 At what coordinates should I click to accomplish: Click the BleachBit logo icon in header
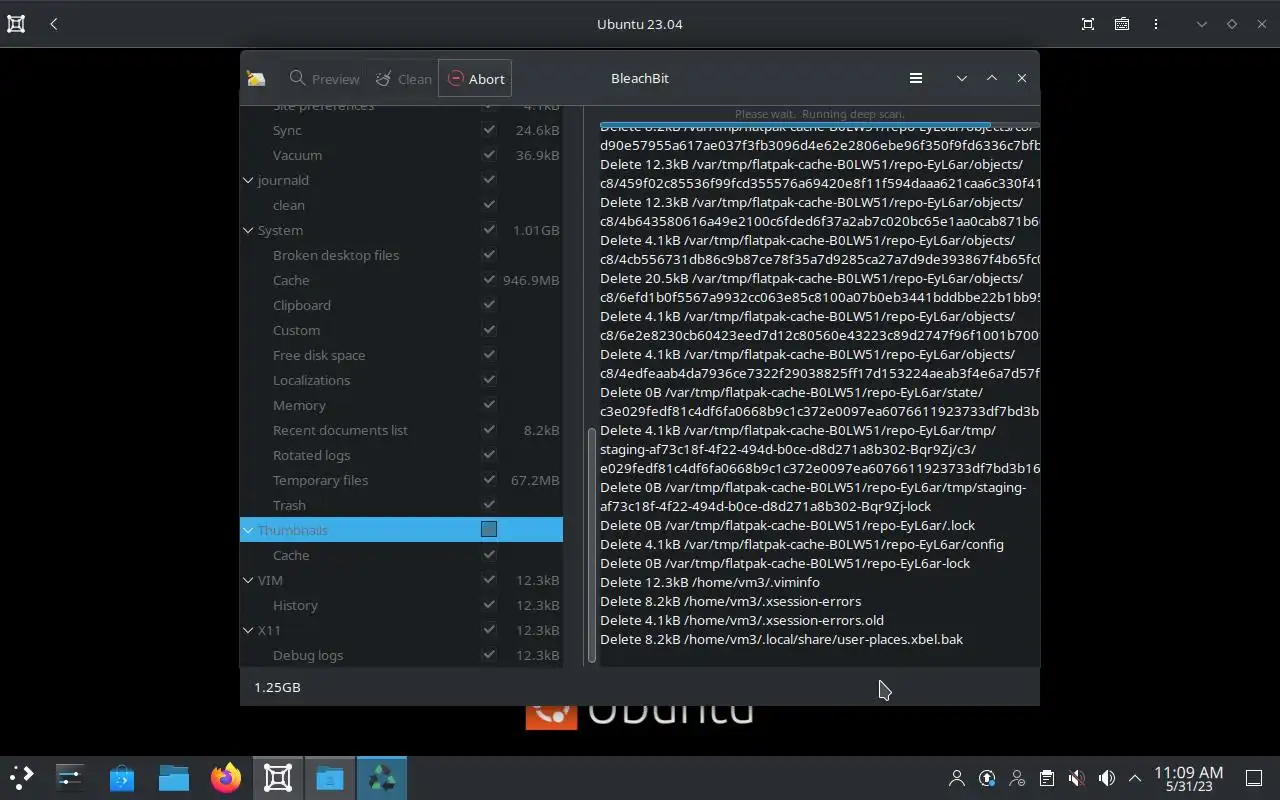[x=256, y=78]
